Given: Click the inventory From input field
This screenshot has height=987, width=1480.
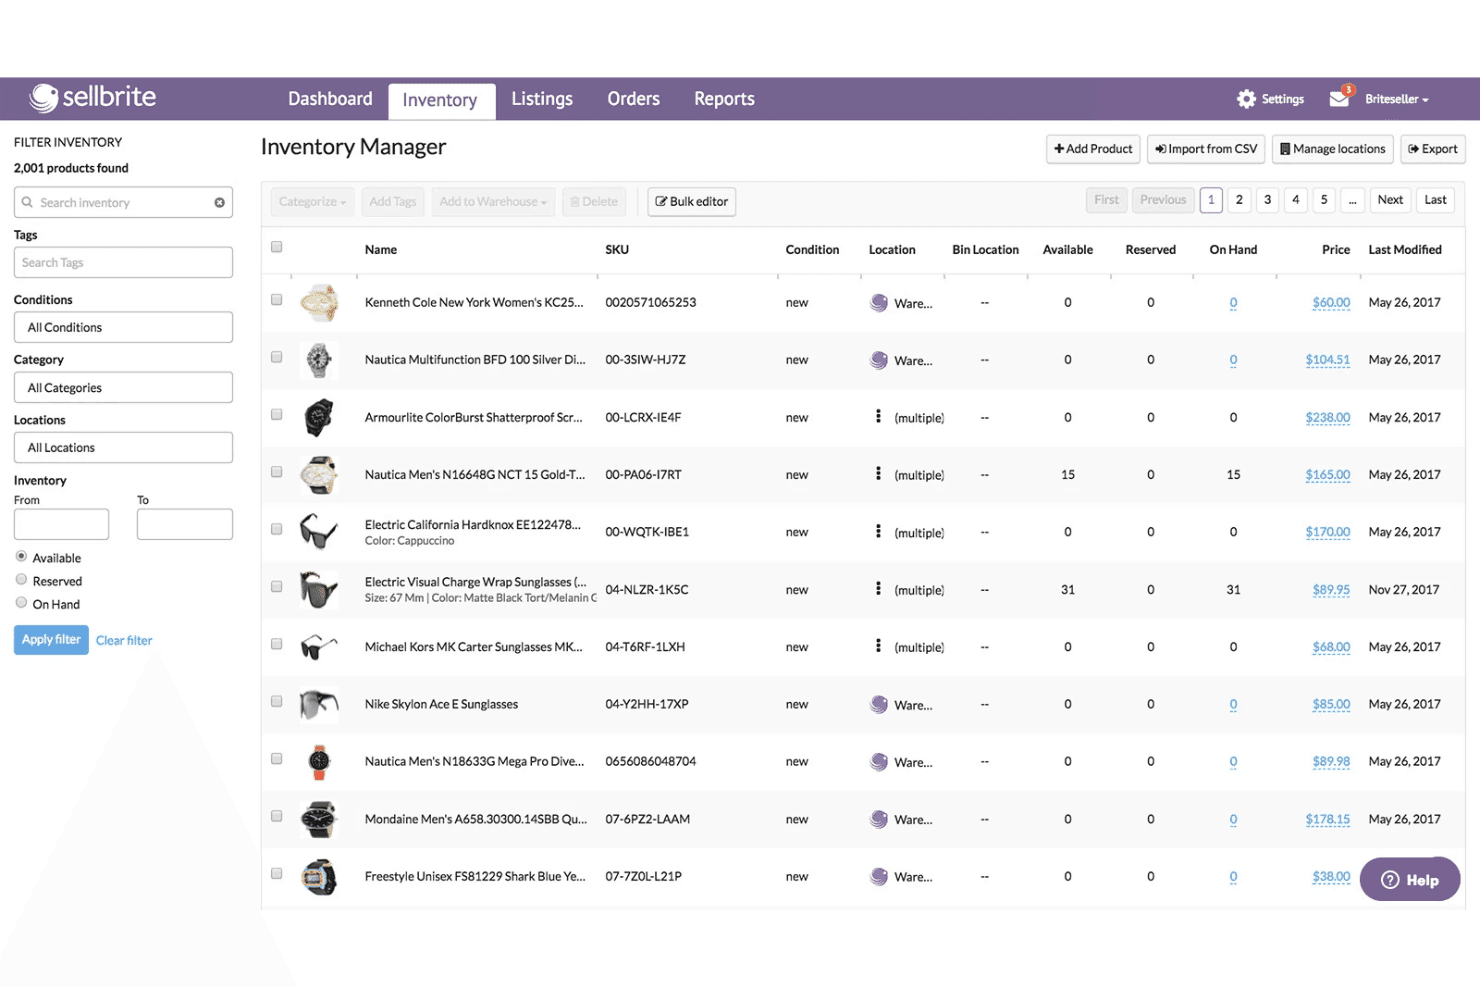Looking at the screenshot, I should click(x=61, y=524).
